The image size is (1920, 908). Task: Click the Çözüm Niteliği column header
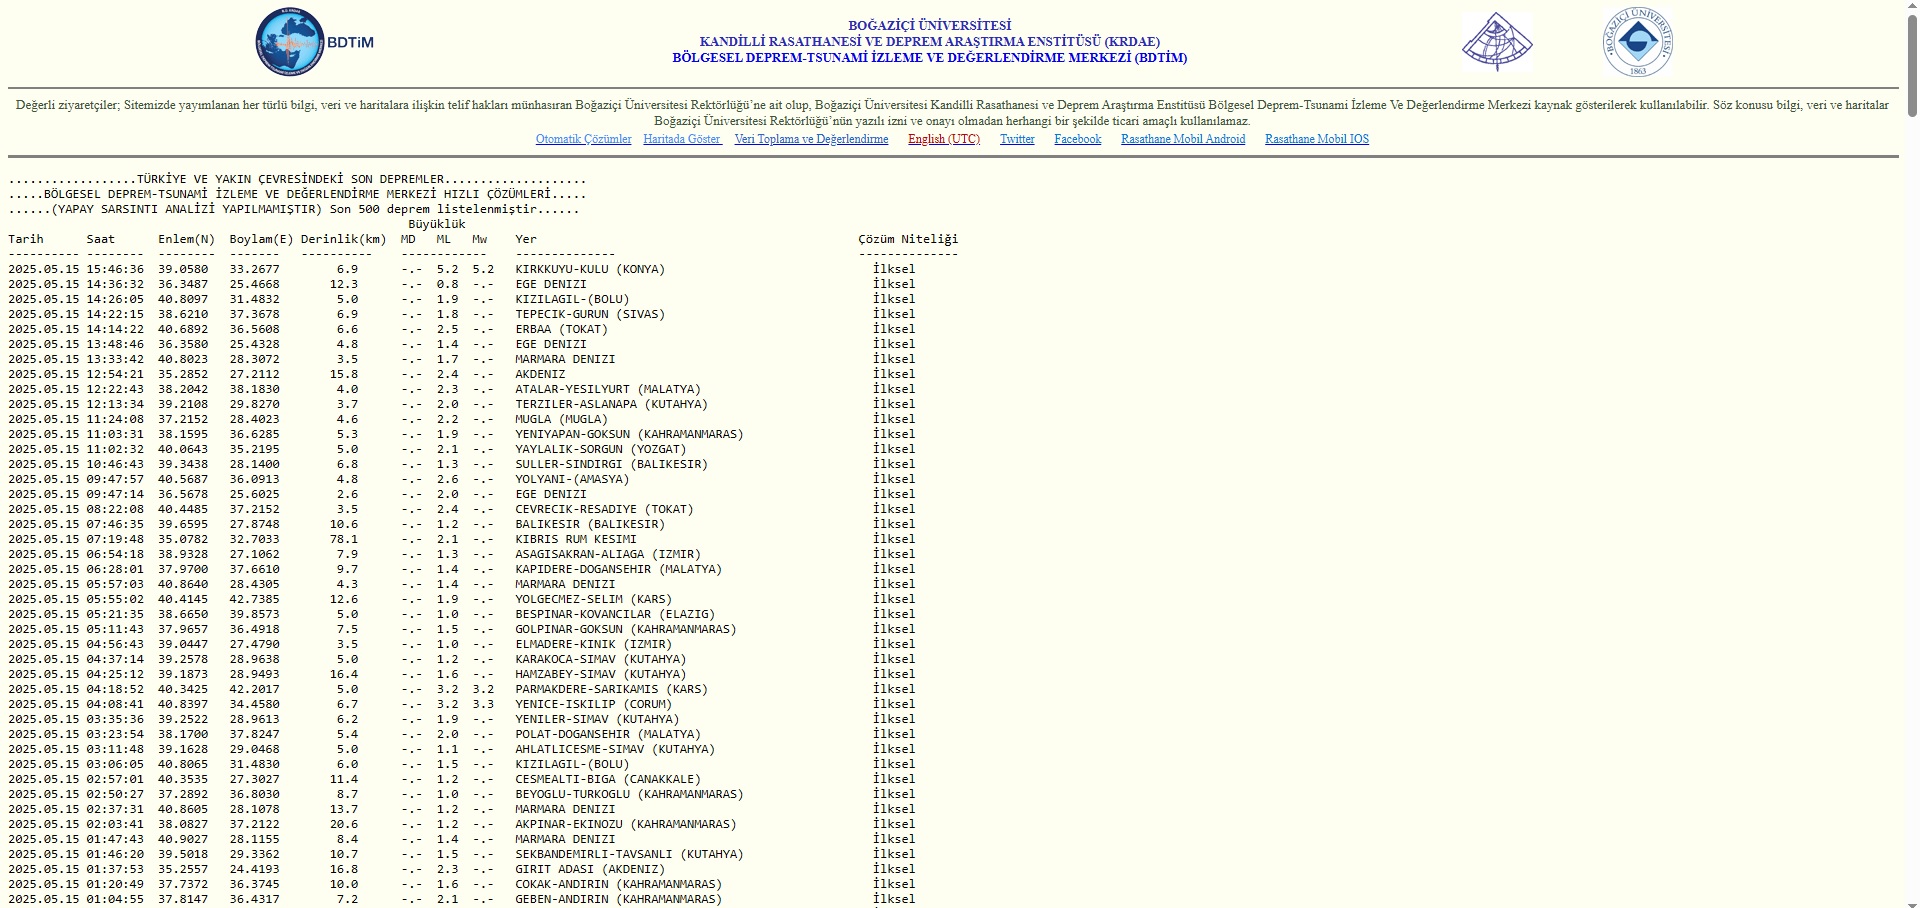908,239
